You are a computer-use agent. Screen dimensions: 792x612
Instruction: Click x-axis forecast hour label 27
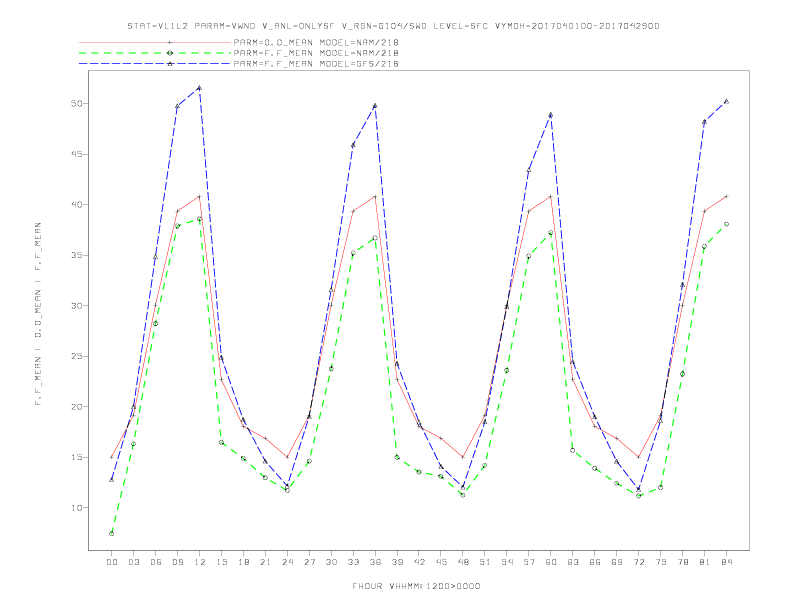pos(309,562)
